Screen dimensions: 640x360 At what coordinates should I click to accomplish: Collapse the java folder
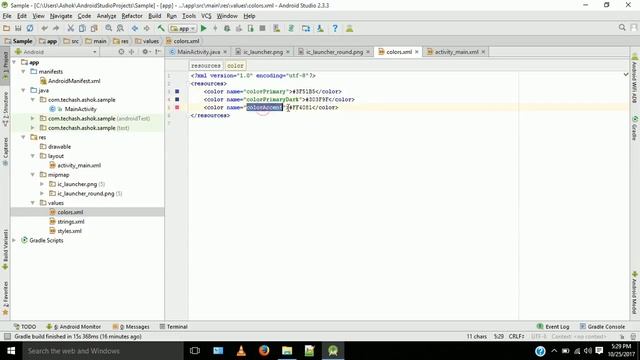coord(23,90)
